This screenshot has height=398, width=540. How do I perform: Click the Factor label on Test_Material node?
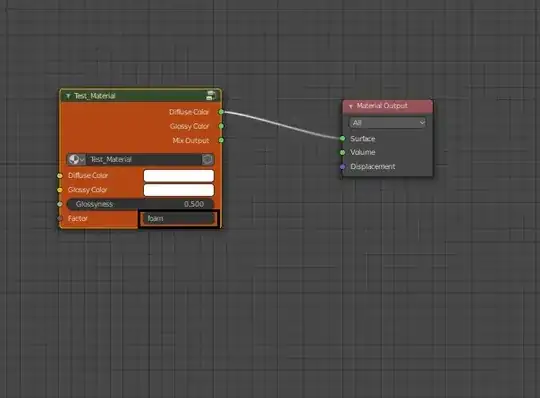point(78,218)
